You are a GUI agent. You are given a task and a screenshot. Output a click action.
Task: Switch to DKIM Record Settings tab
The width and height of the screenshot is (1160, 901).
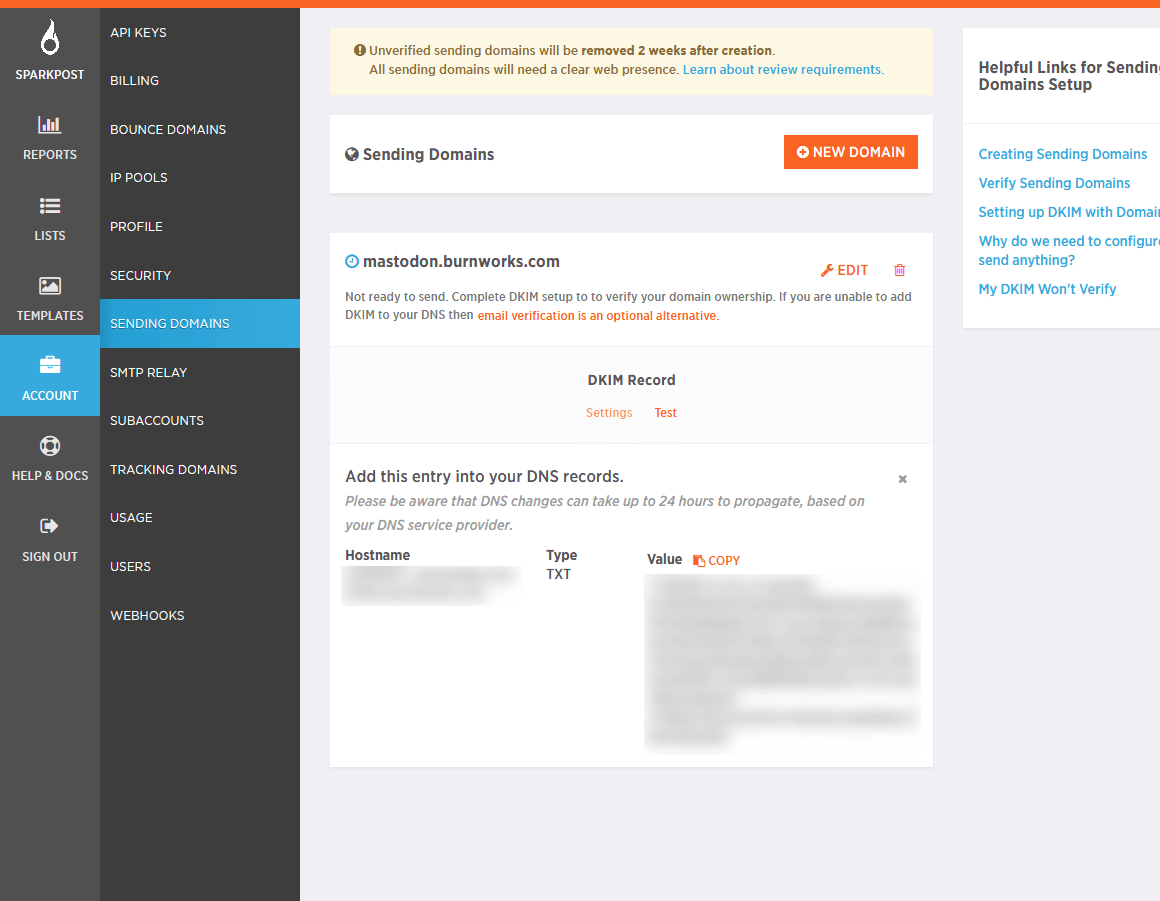[x=609, y=413]
